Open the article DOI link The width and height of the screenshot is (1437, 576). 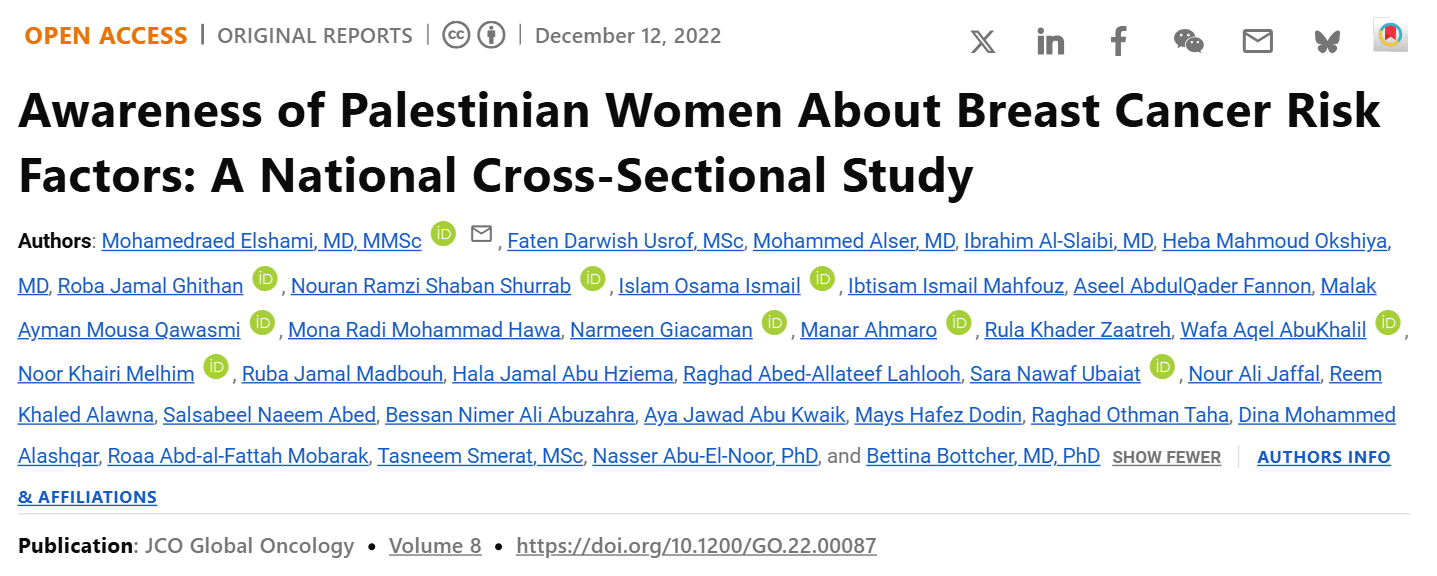pos(696,546)
